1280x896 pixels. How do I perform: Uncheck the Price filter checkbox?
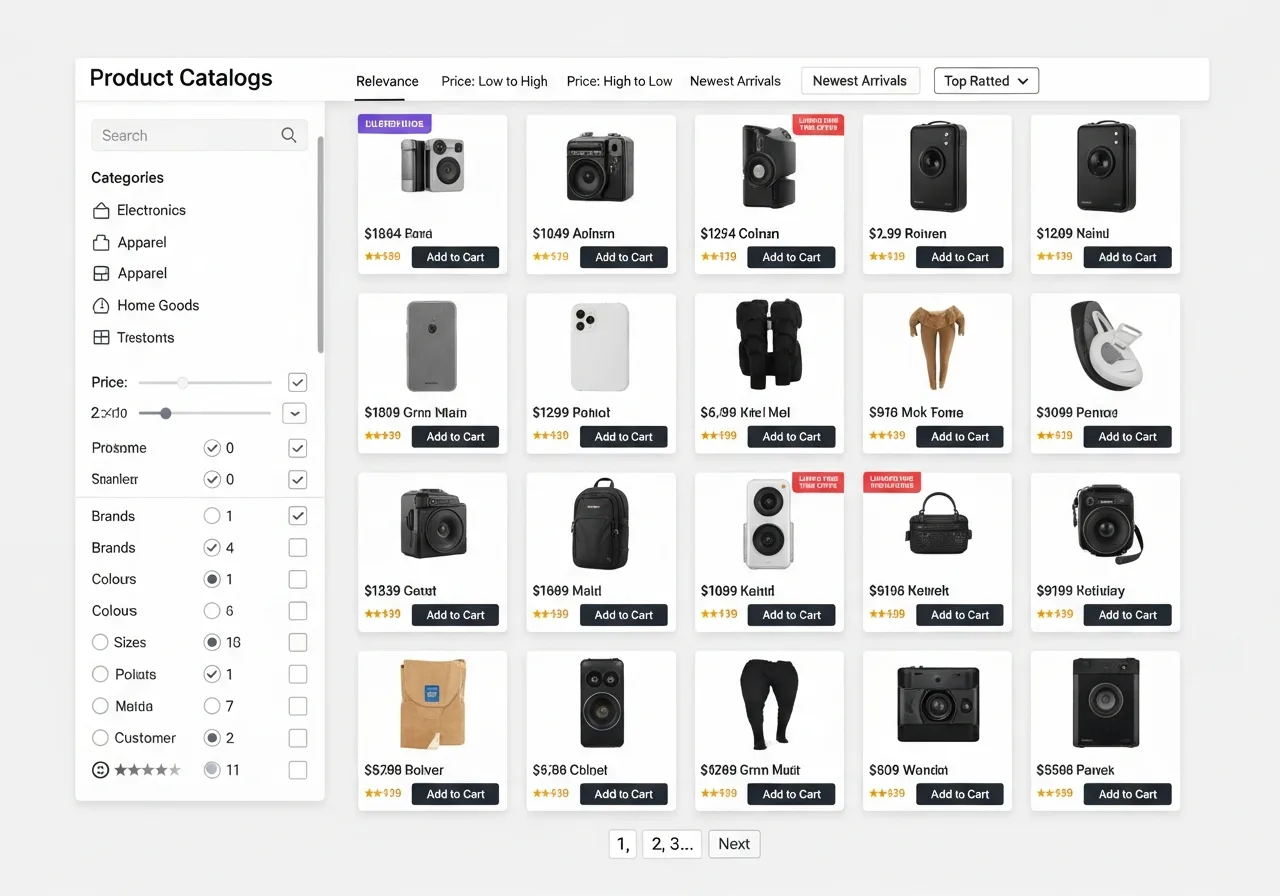click(297, 382)
